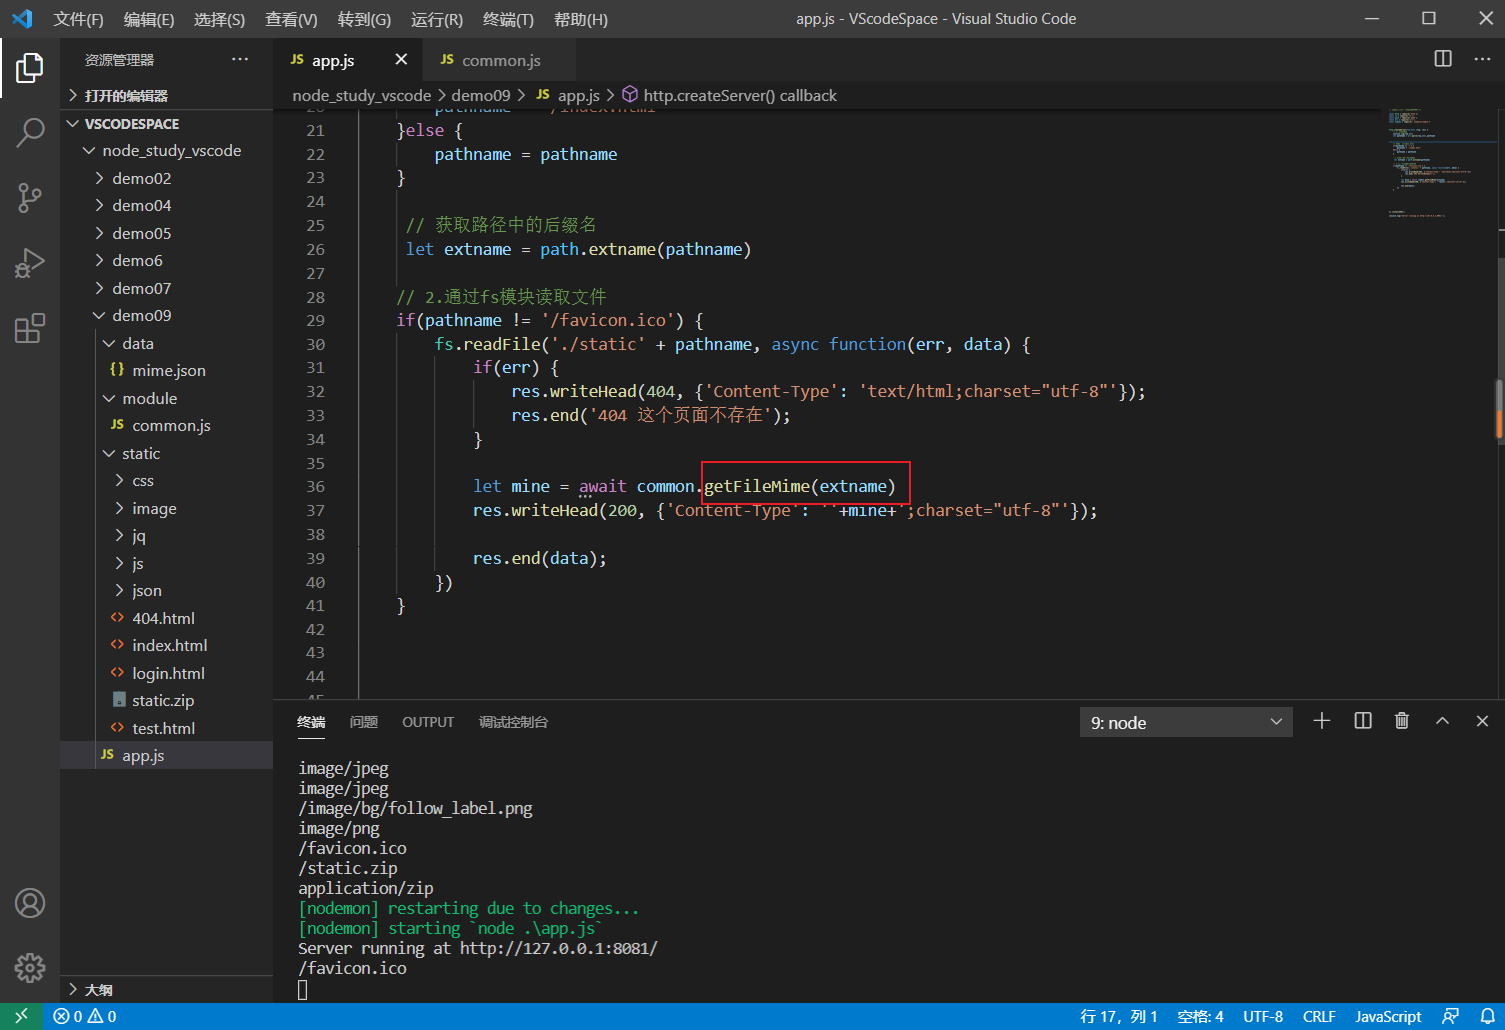Image resolution: width=1505 pixels, height=1030 pixels.
Task: Expand the css folder
Action: [x=166, y=480]
